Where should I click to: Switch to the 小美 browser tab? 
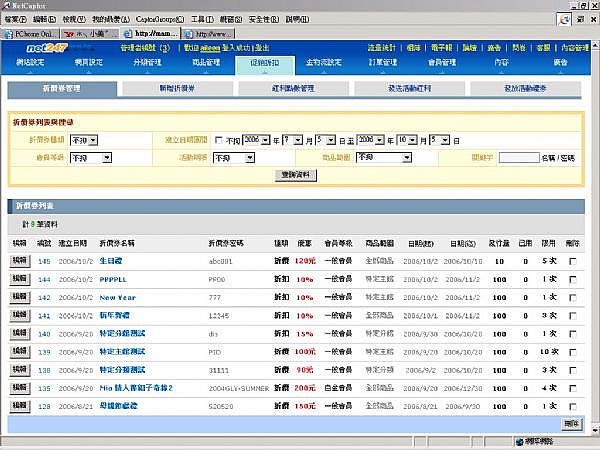[x=90, y=34]
